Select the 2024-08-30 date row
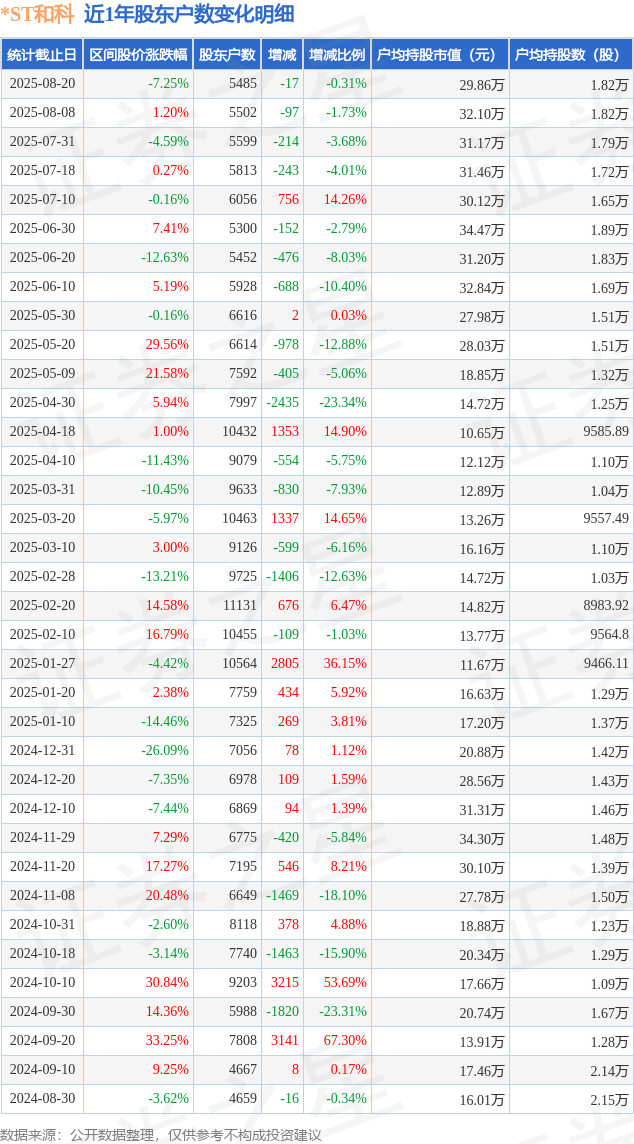The height and width of the screenshot is (1144, 634). pyautogui.click(x=317, y=1099)
